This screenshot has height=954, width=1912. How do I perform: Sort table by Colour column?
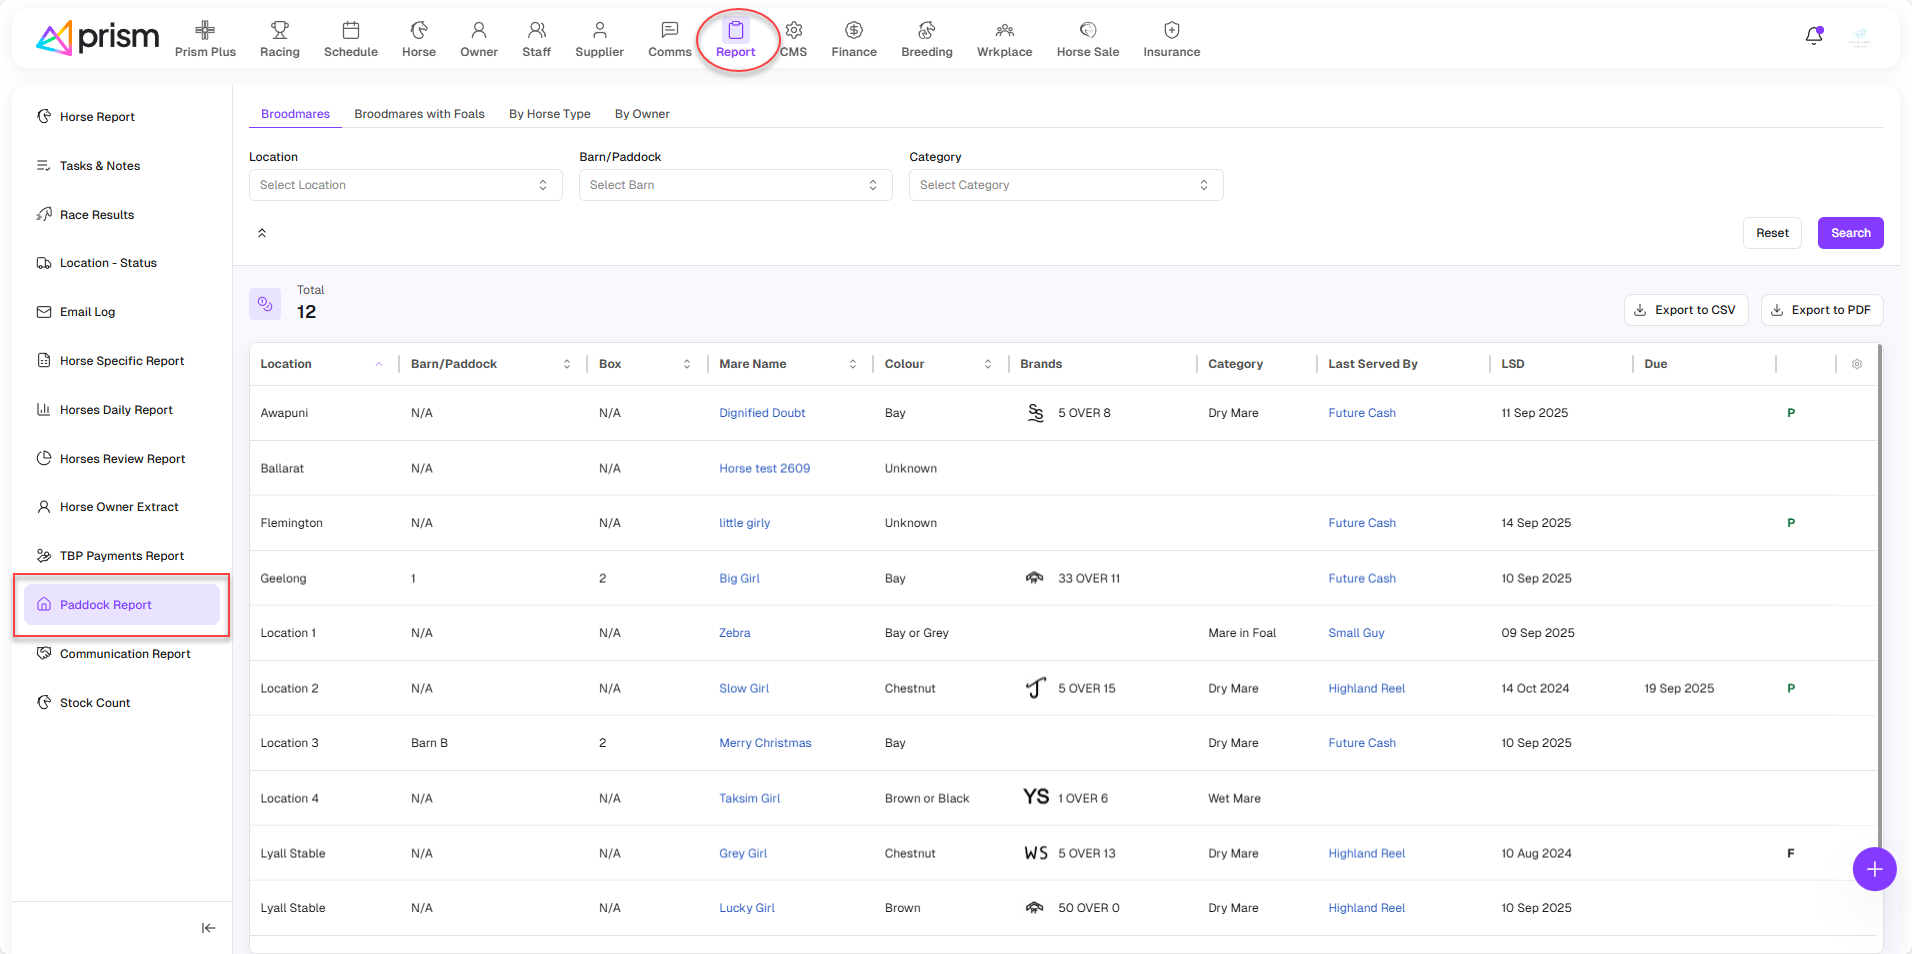click(988, 364)
